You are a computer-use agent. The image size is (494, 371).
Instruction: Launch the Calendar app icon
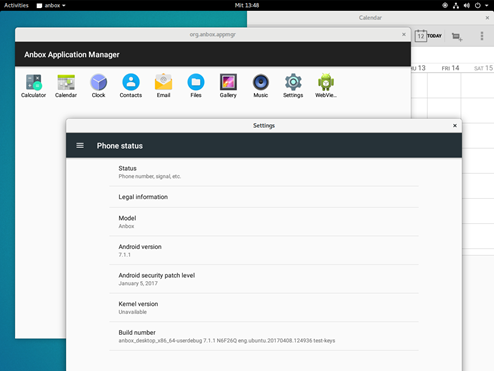click(66, 86)
